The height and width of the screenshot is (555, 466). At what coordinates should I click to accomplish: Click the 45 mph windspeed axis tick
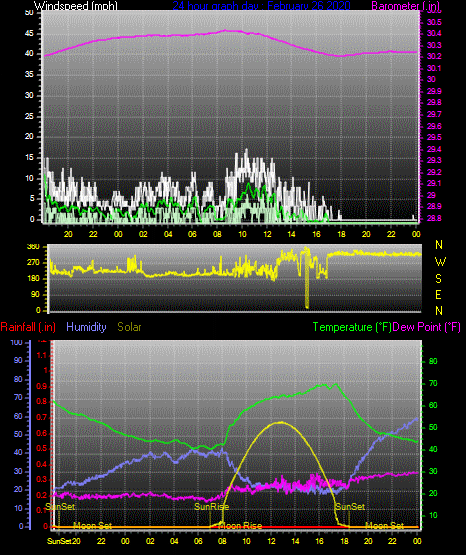tap(29, 34)
